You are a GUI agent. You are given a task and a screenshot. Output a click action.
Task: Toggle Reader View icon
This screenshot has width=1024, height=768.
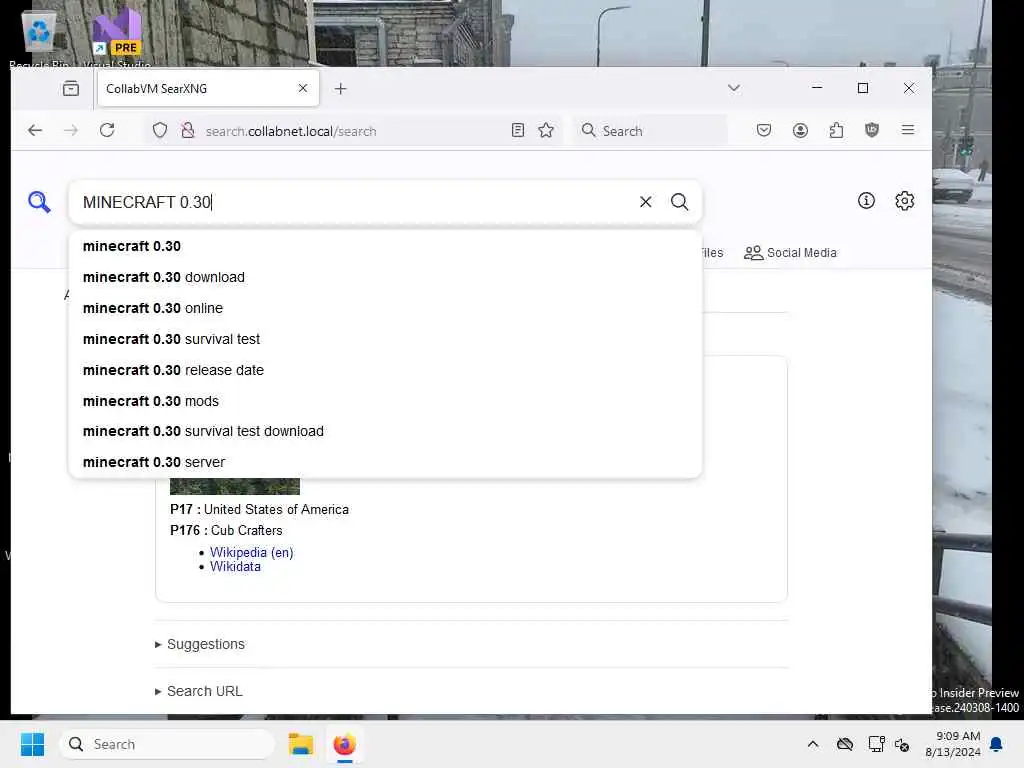tap(518, 131)
